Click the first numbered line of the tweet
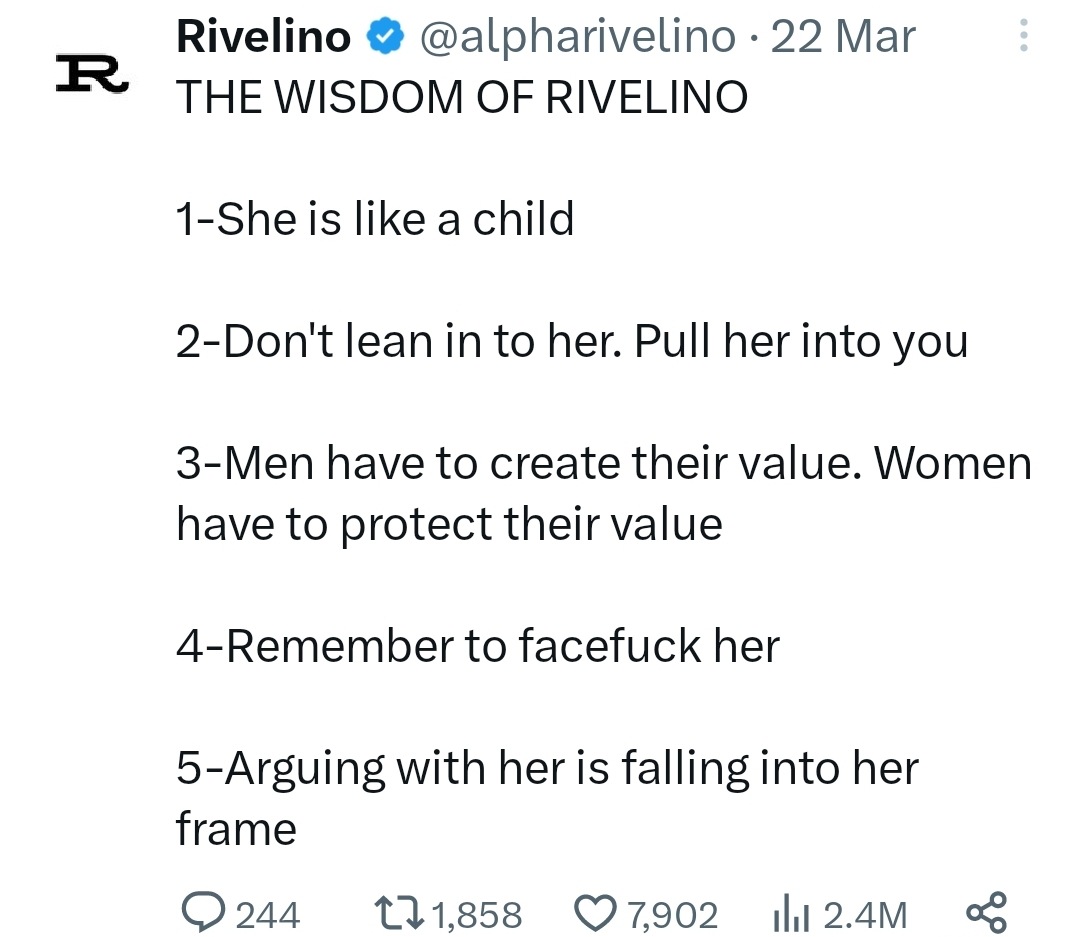This screenshot has width=1080, height=937. (x=375, y=218)
